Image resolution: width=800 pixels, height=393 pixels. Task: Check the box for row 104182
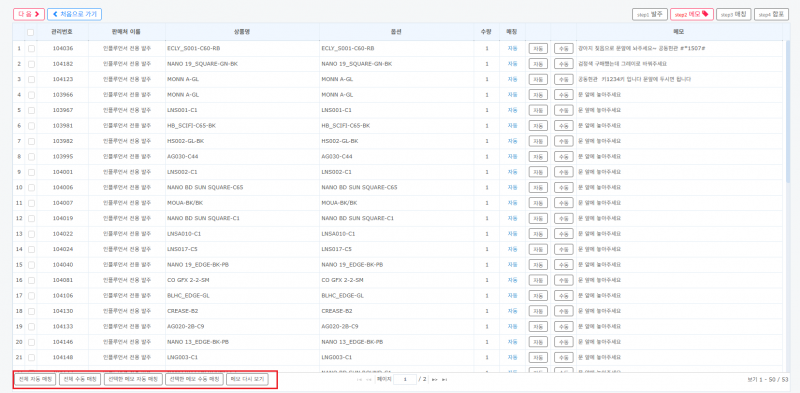(x=32, y=64)
